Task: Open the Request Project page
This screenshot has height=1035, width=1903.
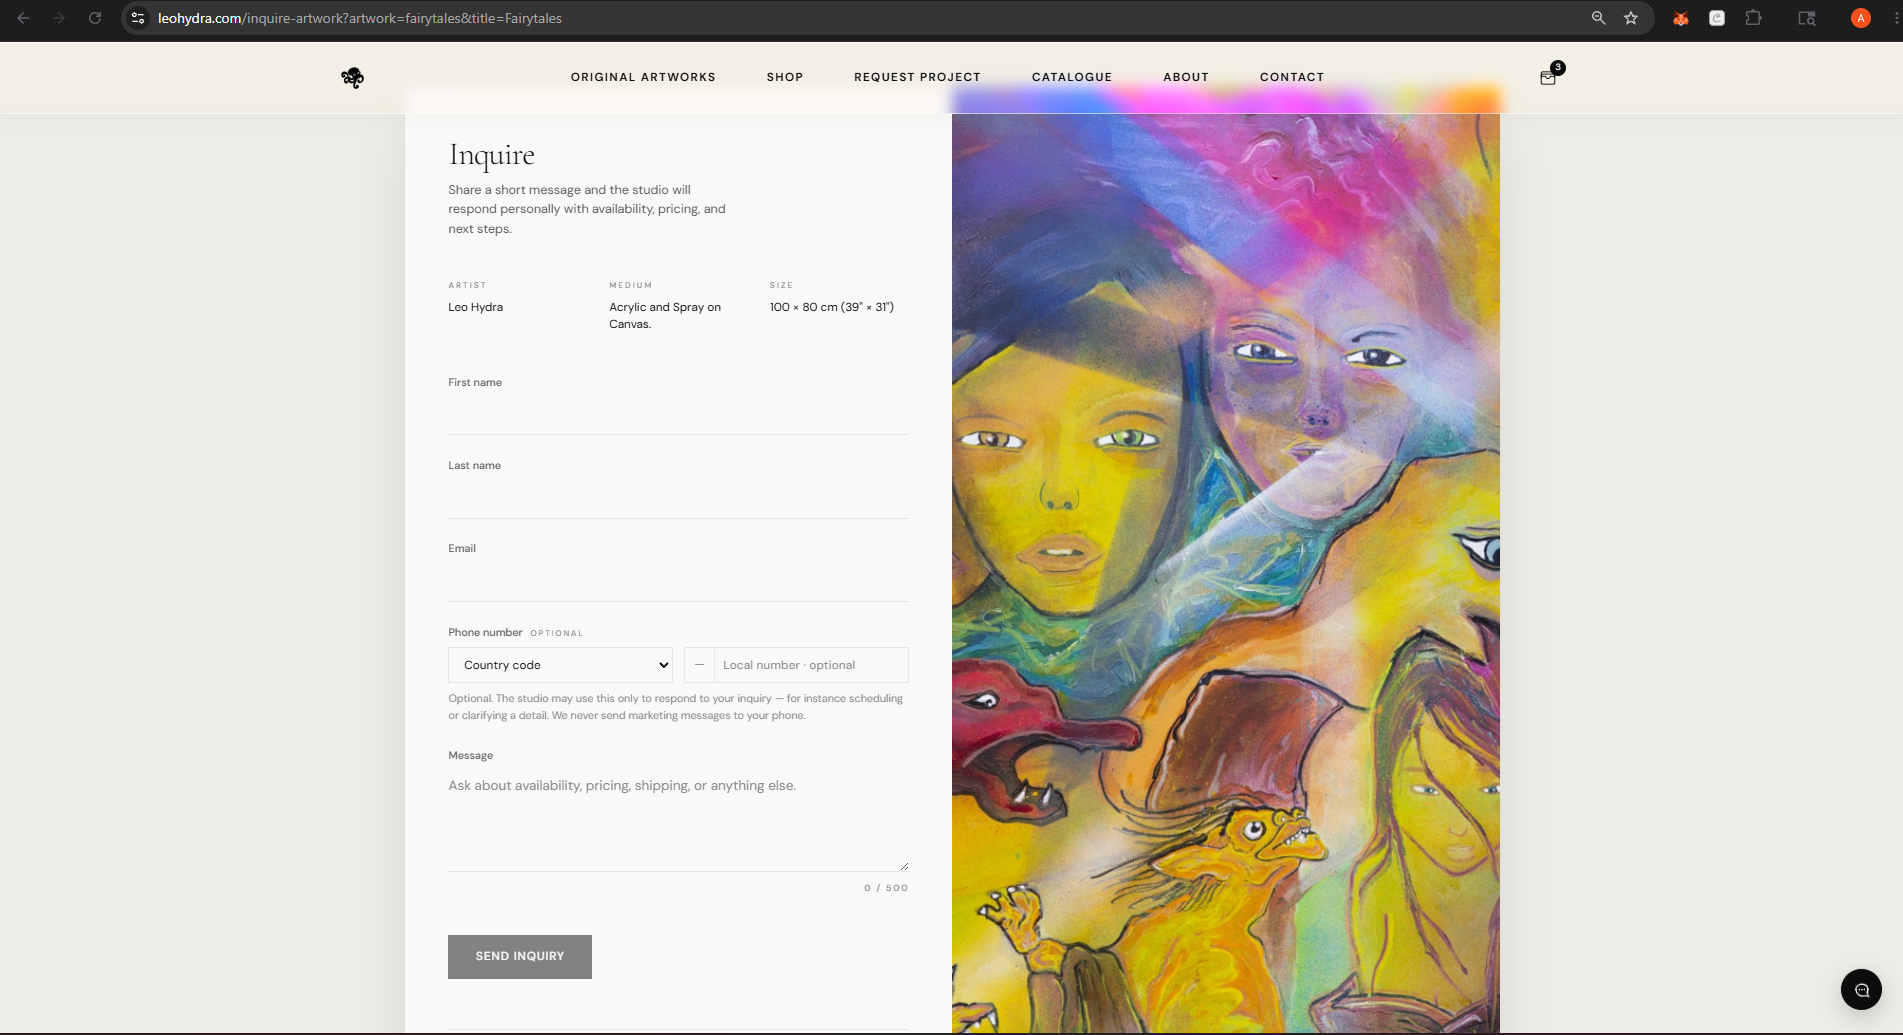Action: click(x=917, y=77)
